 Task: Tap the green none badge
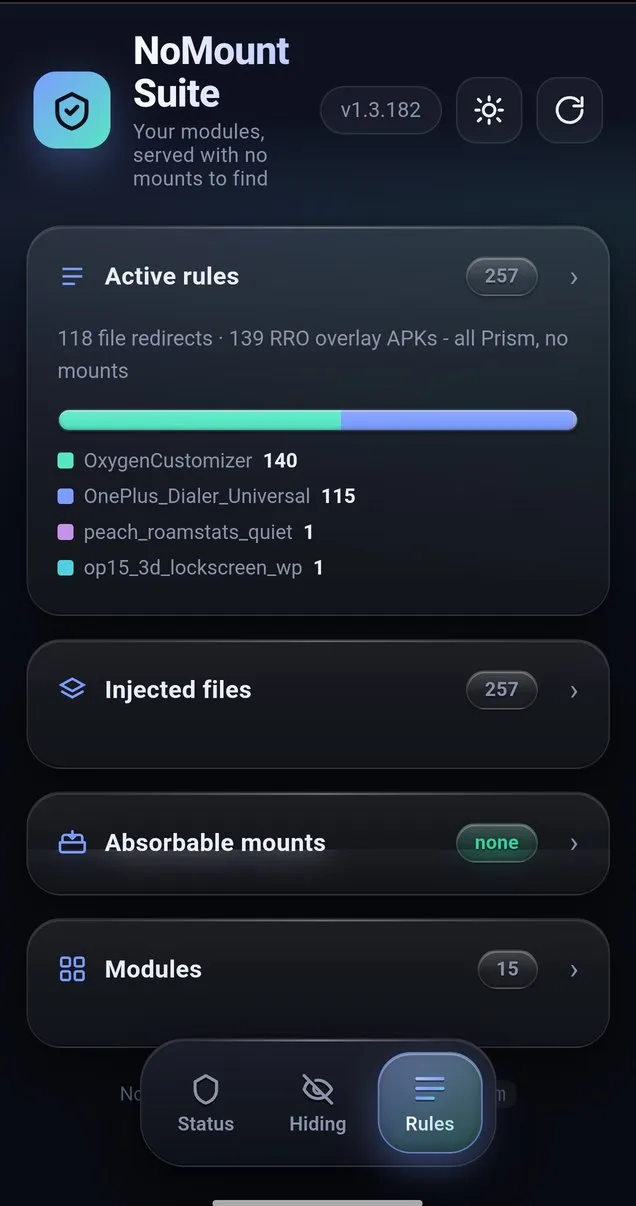coord(497,843)
